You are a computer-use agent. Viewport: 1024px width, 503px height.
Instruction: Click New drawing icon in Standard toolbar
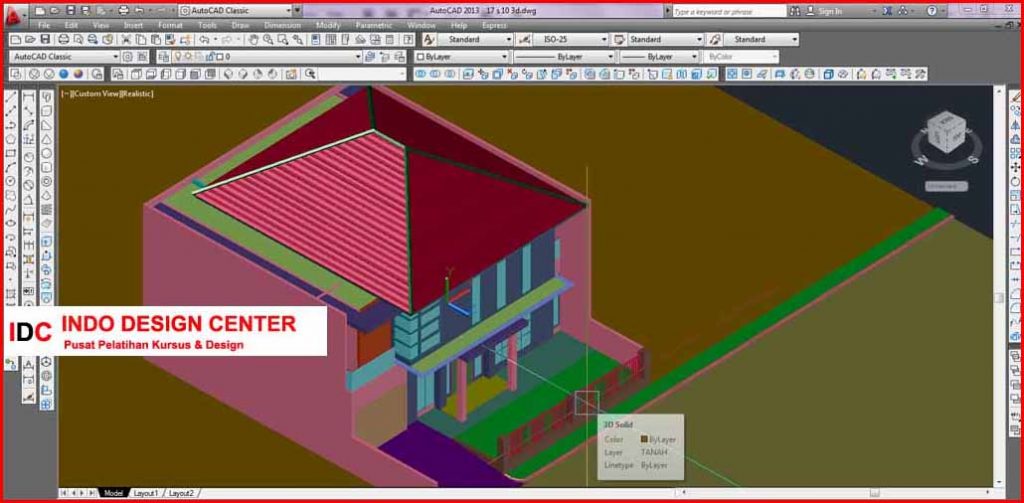click(x=14, y=40)
